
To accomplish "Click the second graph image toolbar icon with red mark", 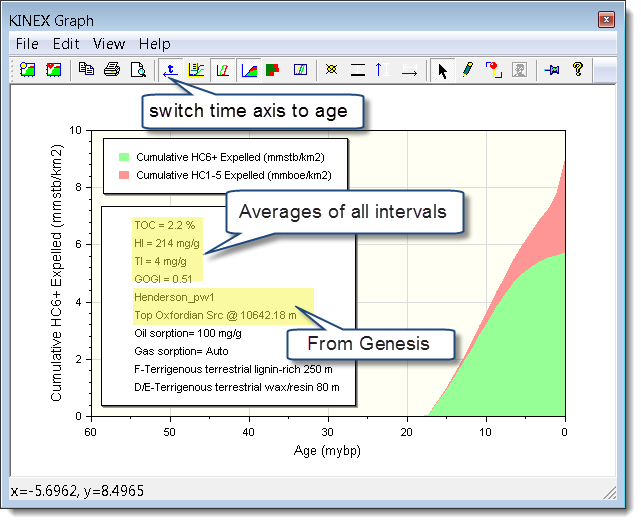I will pyautogui.click(x=54, y=70).
